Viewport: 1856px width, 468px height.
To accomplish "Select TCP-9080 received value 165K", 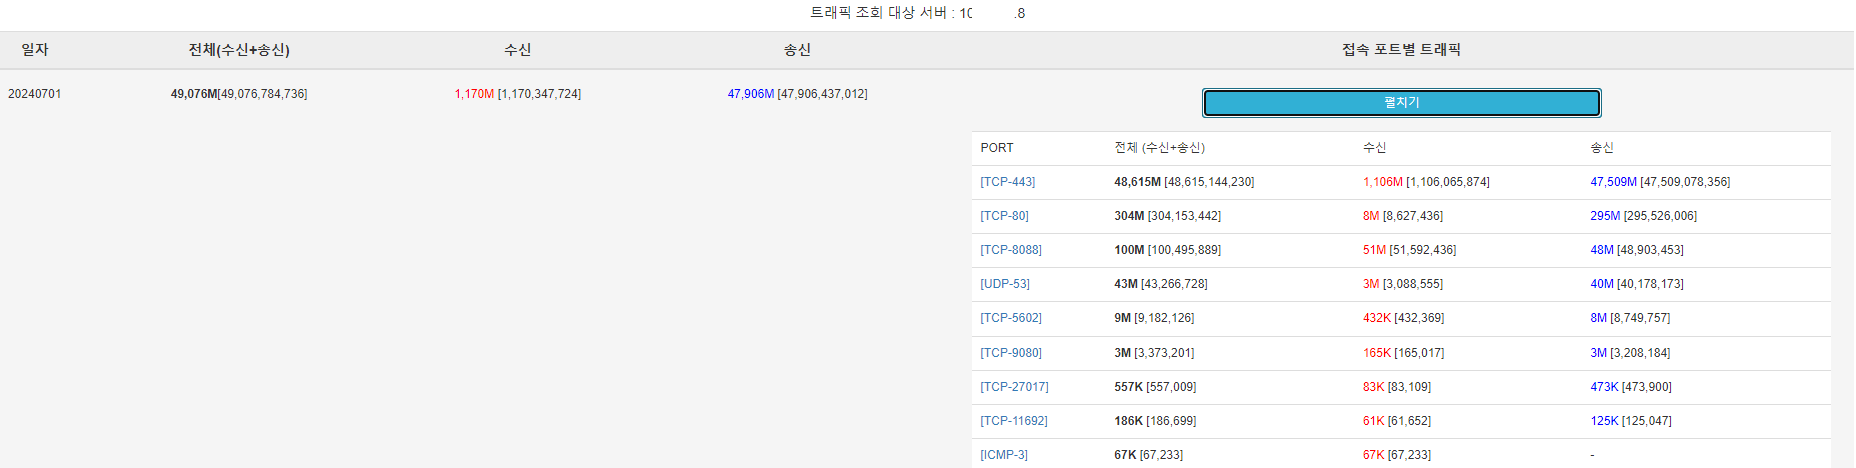I will coord(1377,353).
